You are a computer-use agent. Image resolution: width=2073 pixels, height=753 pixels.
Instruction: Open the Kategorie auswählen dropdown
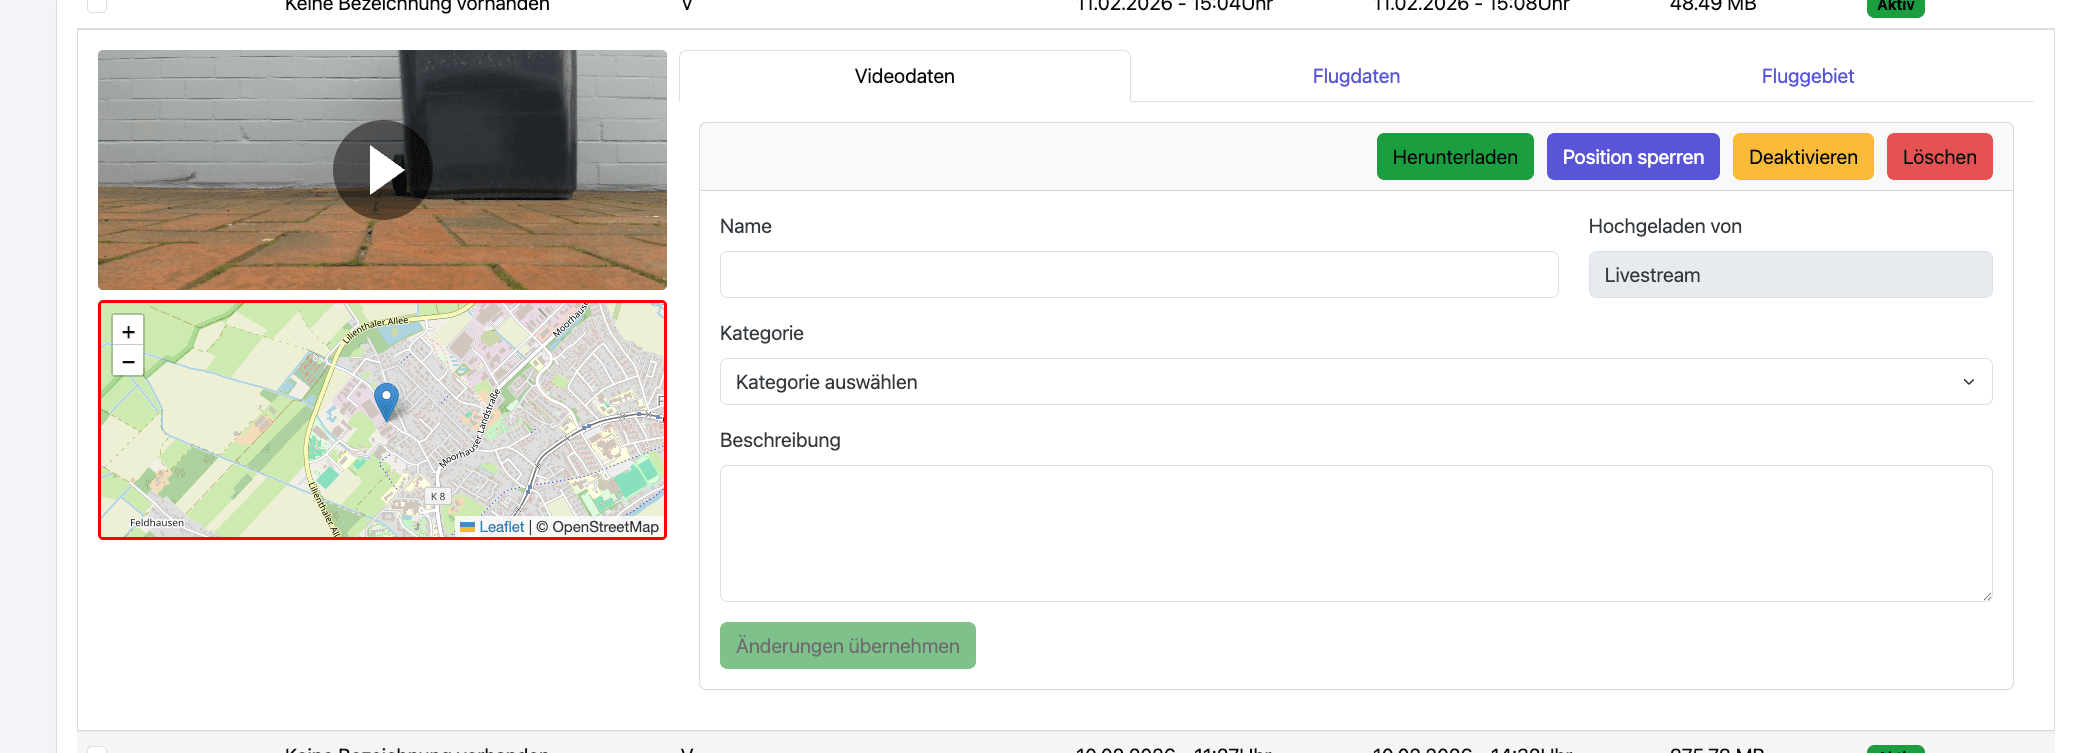click(x=1355, y=382)
